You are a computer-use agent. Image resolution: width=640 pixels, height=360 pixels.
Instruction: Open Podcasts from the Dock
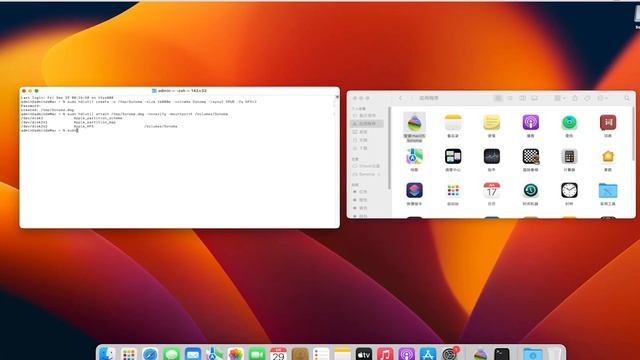(407, 354)
